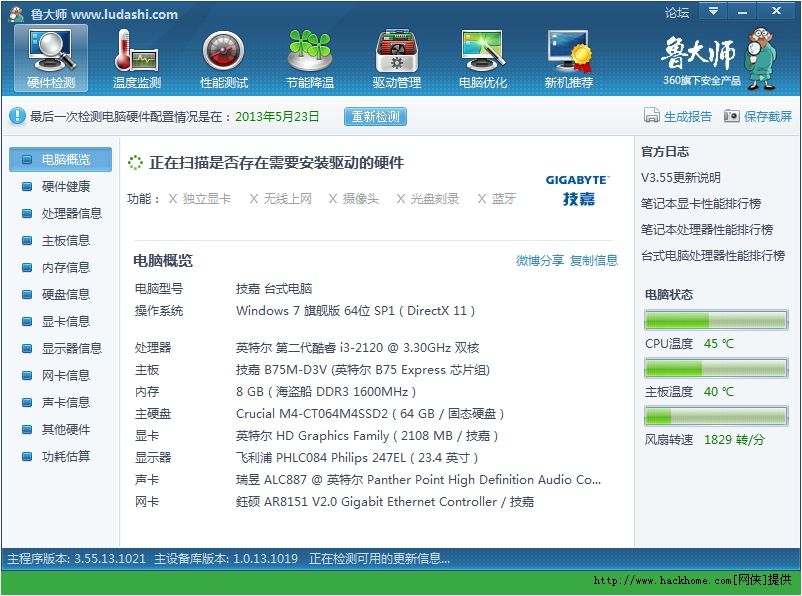Select 内存信息 in the sidebar
This screenshot has width=802, height=596.
pos(60,268)
